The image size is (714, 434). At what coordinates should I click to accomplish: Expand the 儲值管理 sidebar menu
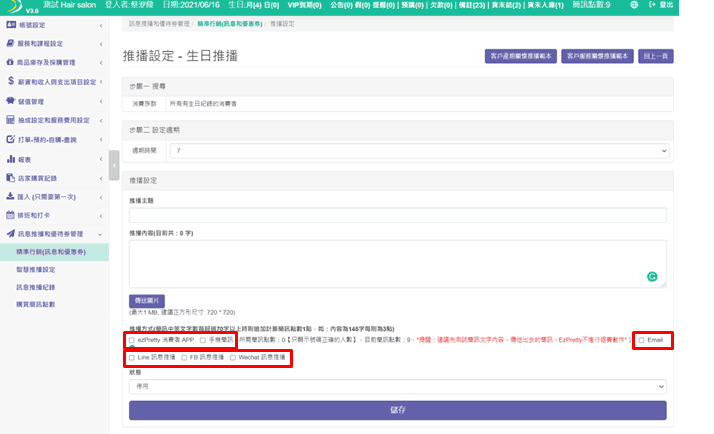(x=55, y=101)
